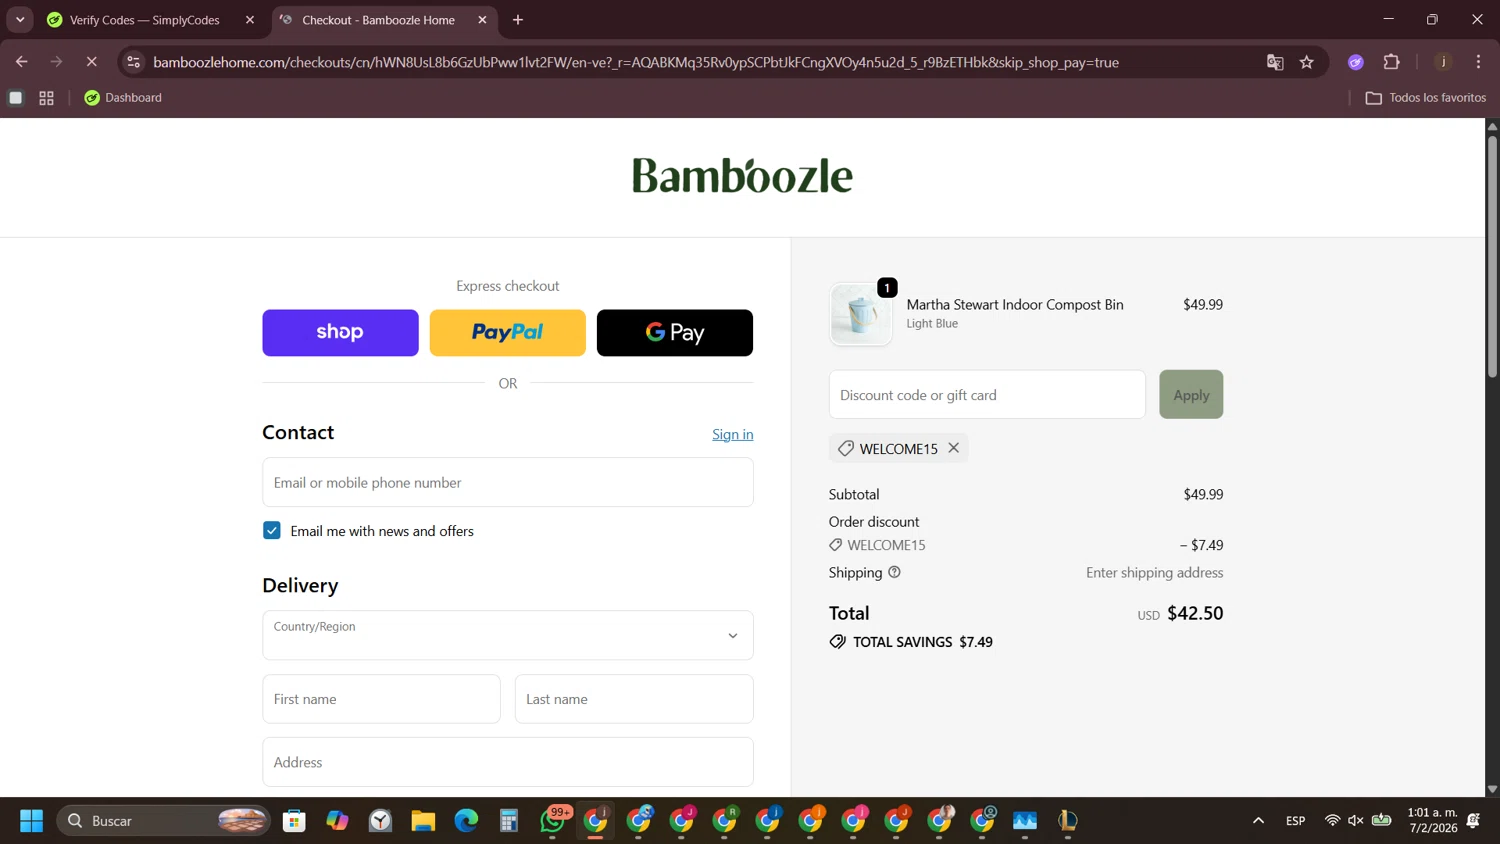Click the Bamboozle logo

[x=742, y=176]
